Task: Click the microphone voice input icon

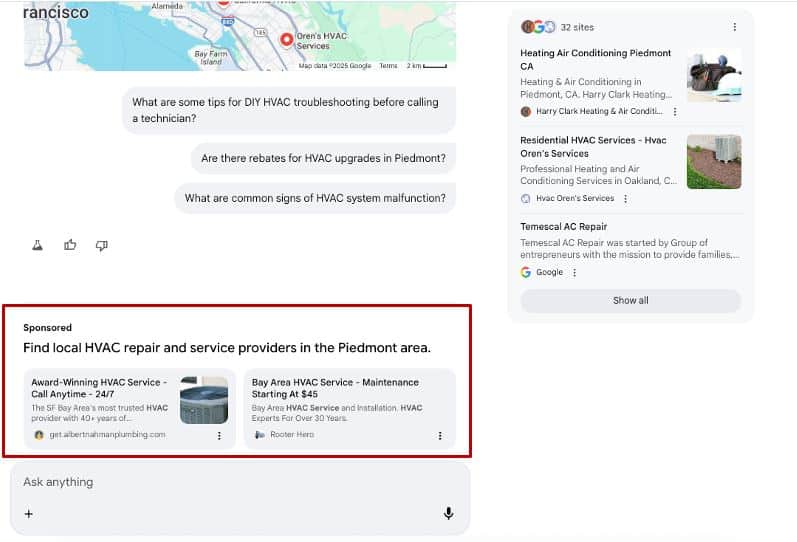Action: (x=448, y=513)
